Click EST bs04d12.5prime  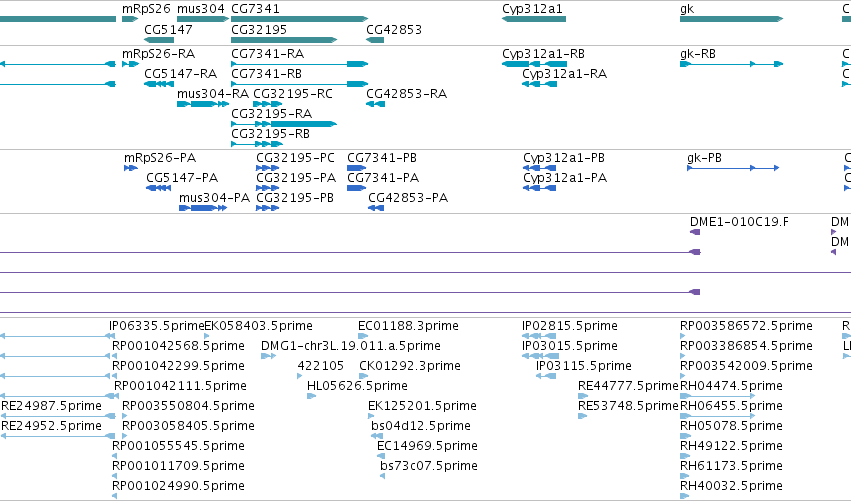pyautogui.click(x=377, y=437)
